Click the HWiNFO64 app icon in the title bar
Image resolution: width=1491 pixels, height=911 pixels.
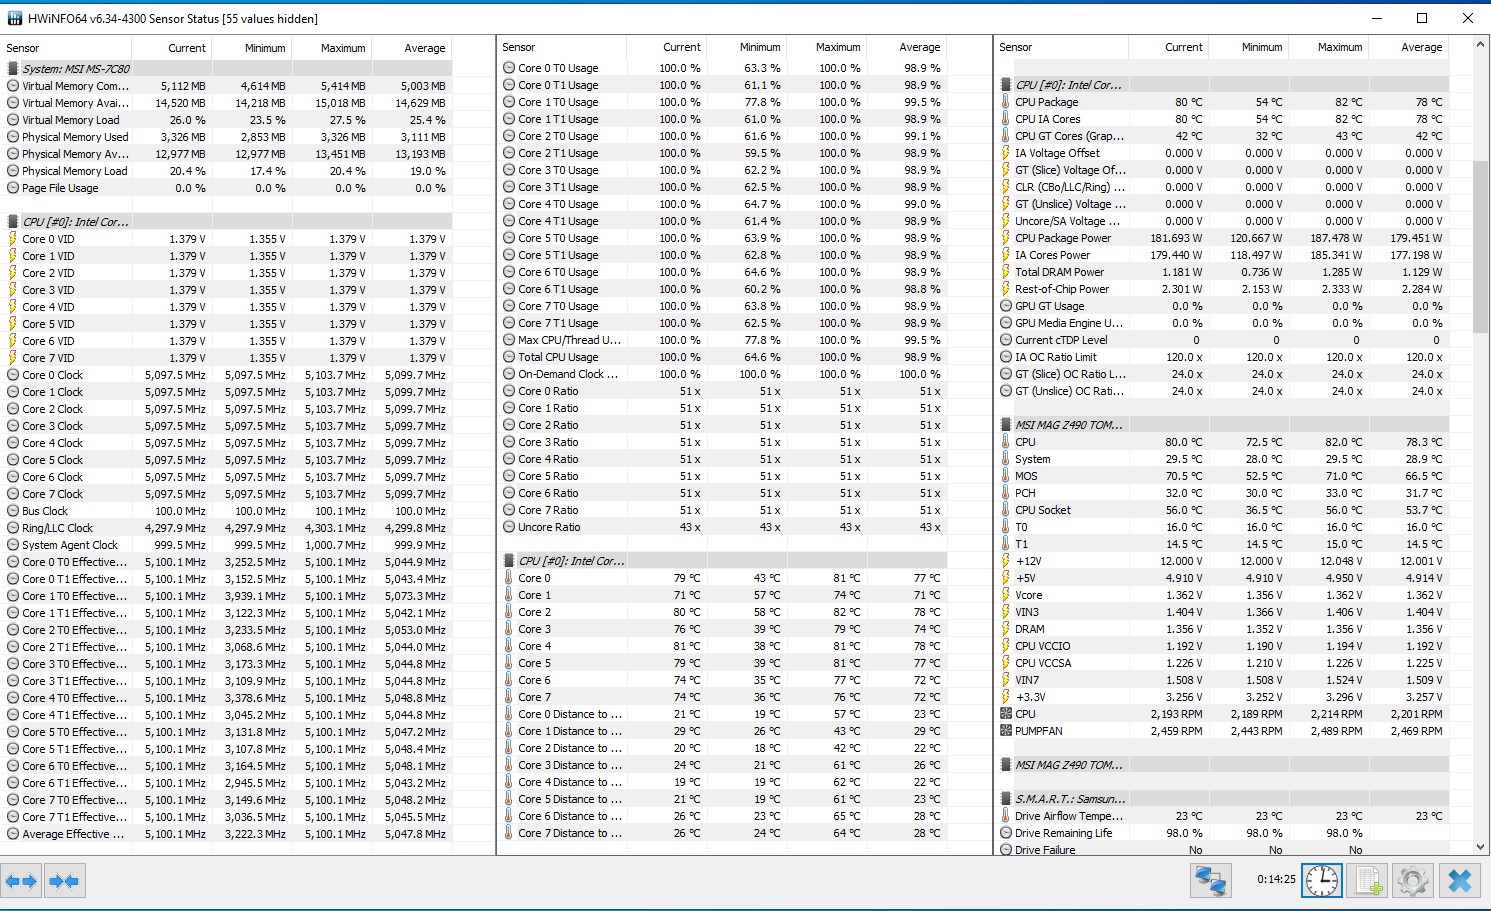pos(14,18)
